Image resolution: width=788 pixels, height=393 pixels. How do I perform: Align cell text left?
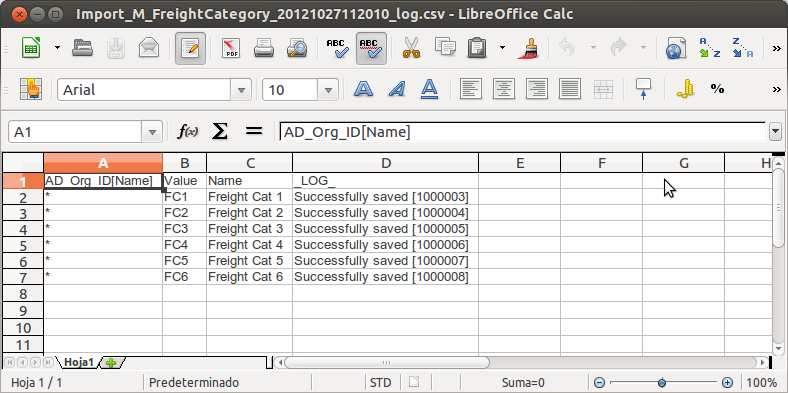471,89
